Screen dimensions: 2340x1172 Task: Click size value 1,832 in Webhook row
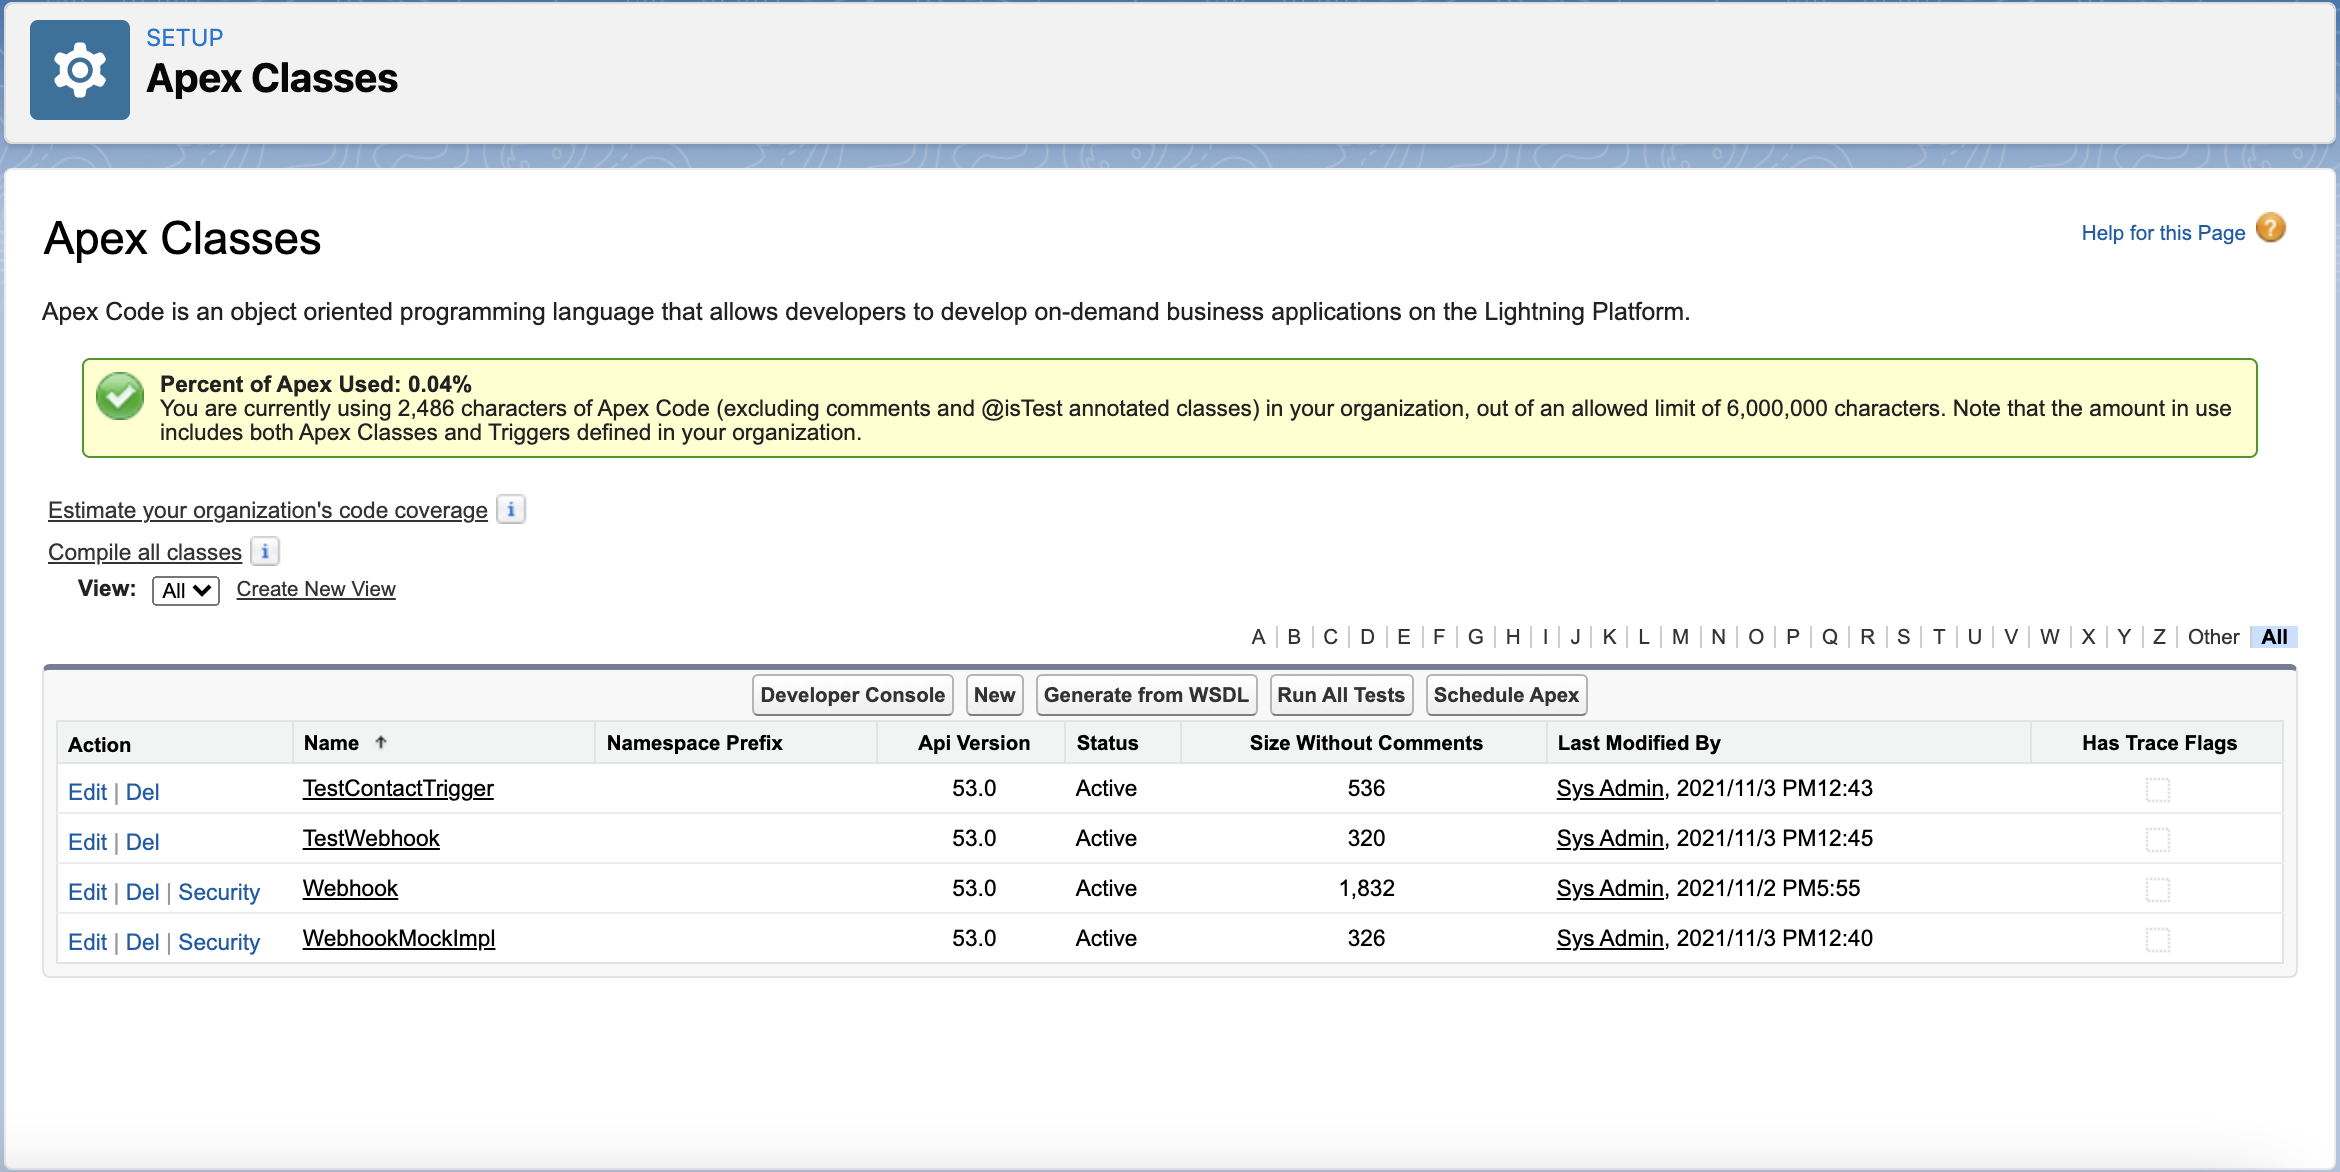coord(1366,888)
